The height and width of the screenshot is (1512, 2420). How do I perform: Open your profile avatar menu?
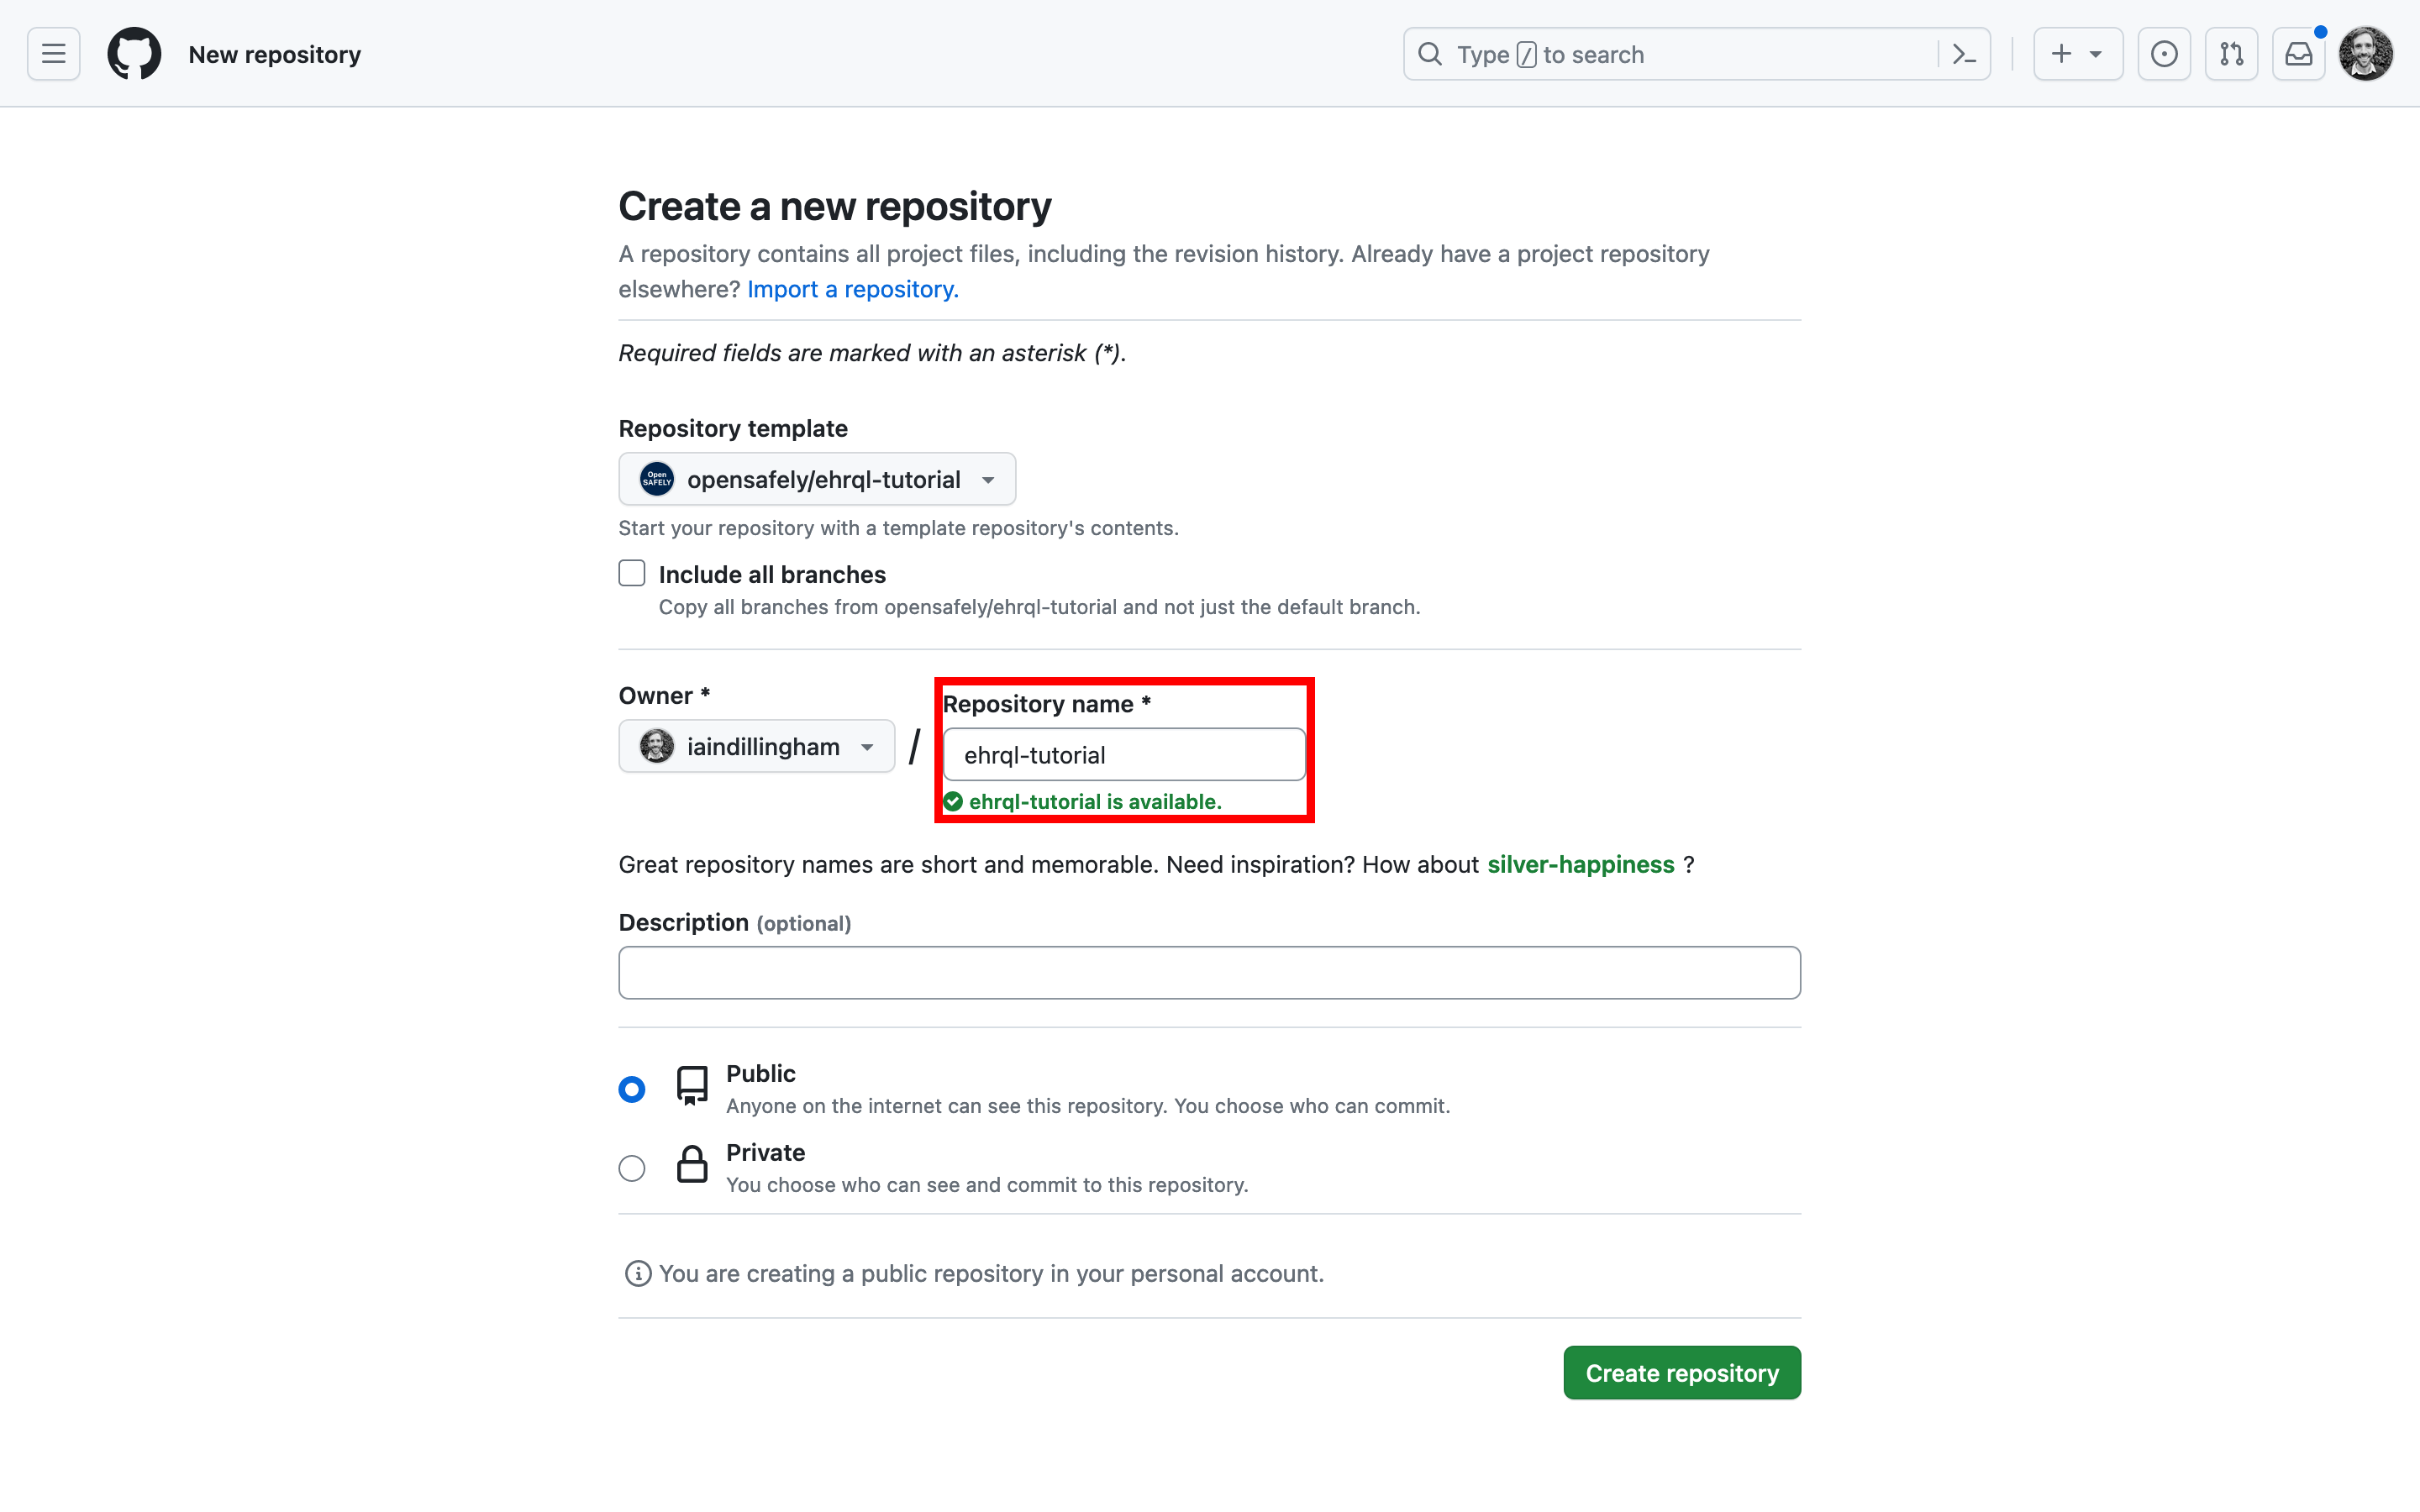coord(2366,53)
